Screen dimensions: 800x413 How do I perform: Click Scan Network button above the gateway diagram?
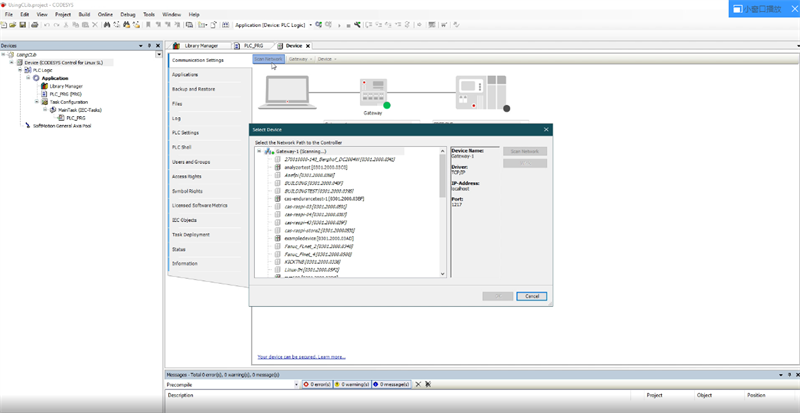tap(268, 59)
